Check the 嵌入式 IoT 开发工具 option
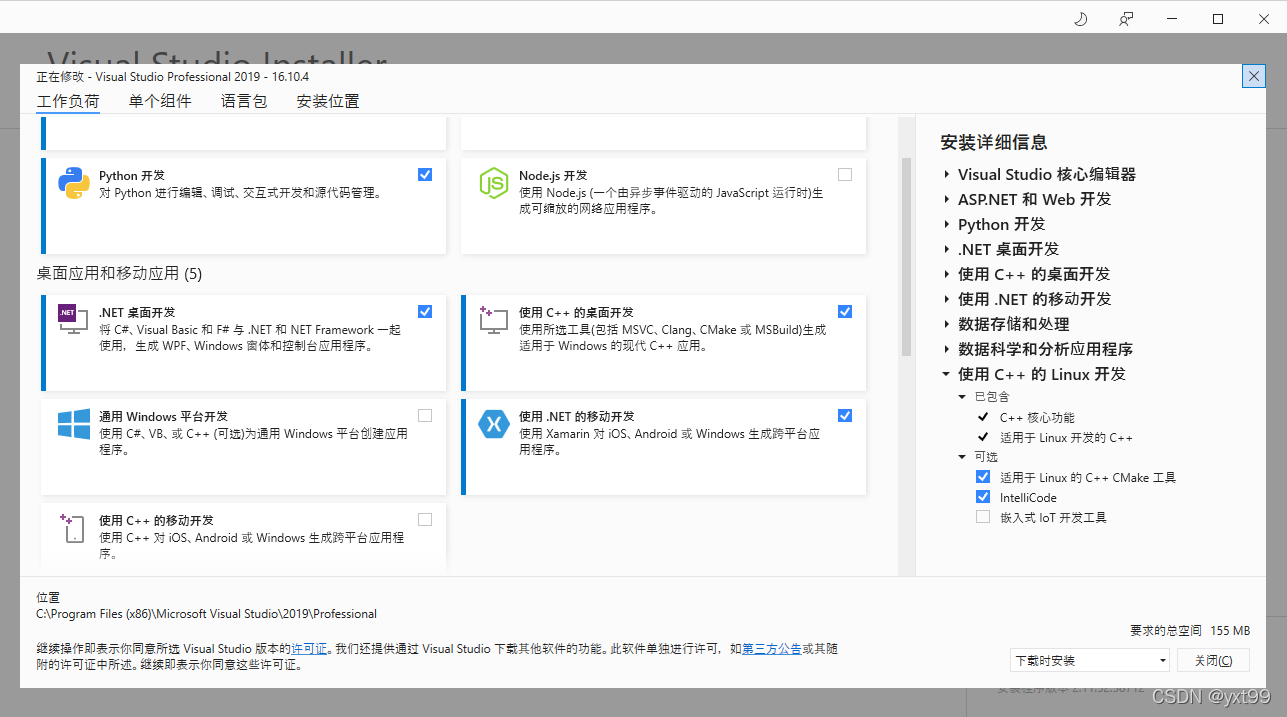1287x717 pixels. coord(983,517)
